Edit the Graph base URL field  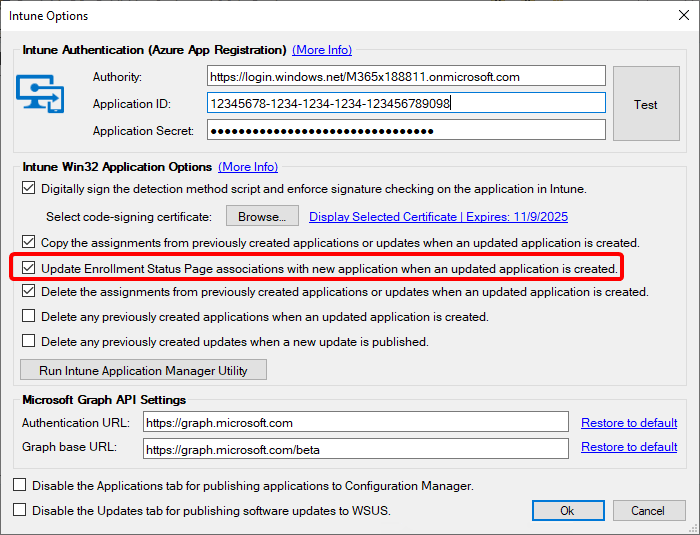[x=356, y=449]
